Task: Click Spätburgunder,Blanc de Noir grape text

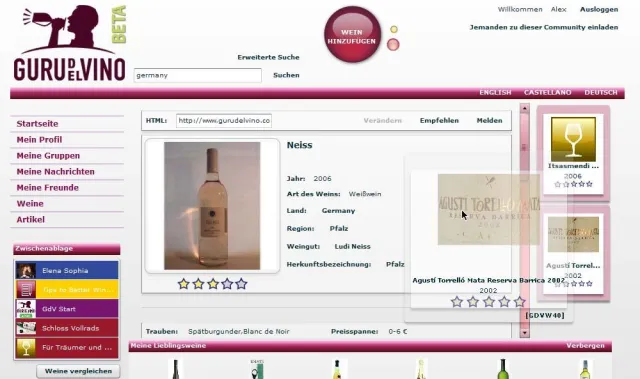Action: 239,332
